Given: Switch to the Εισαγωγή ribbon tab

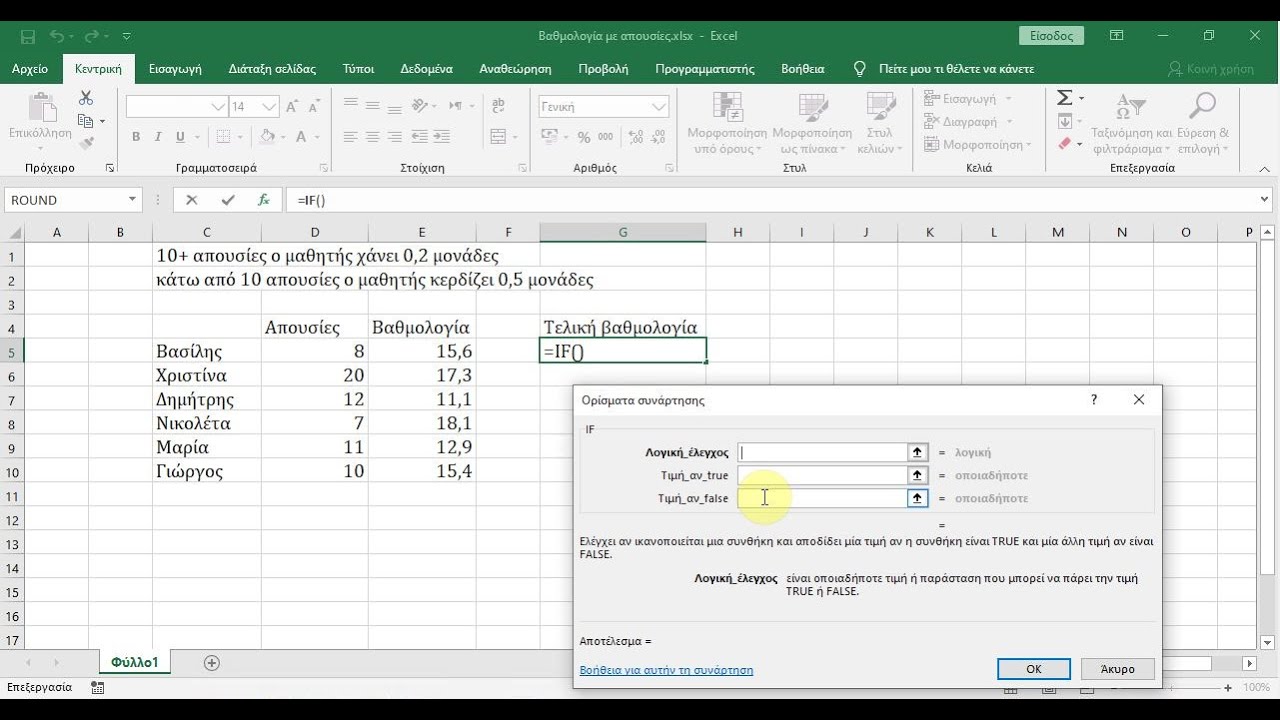Looking at the screenshot, I should (x=175, y=69).
